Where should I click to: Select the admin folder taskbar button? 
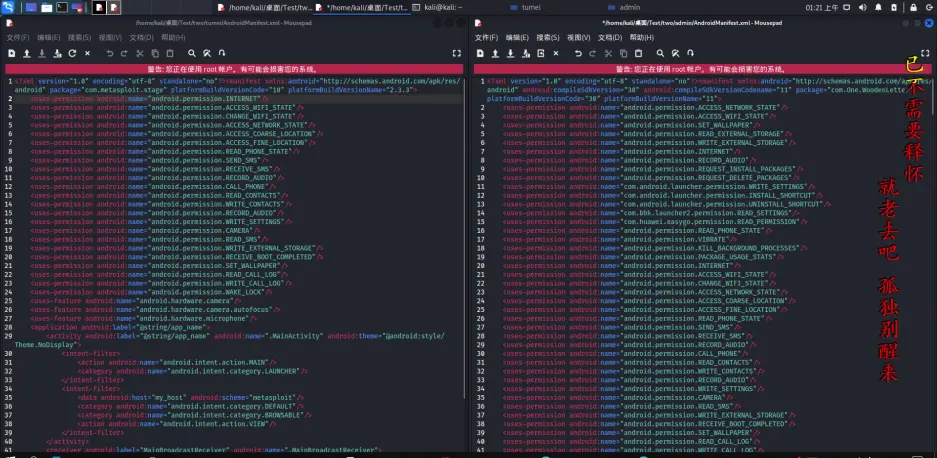(625, 7)
